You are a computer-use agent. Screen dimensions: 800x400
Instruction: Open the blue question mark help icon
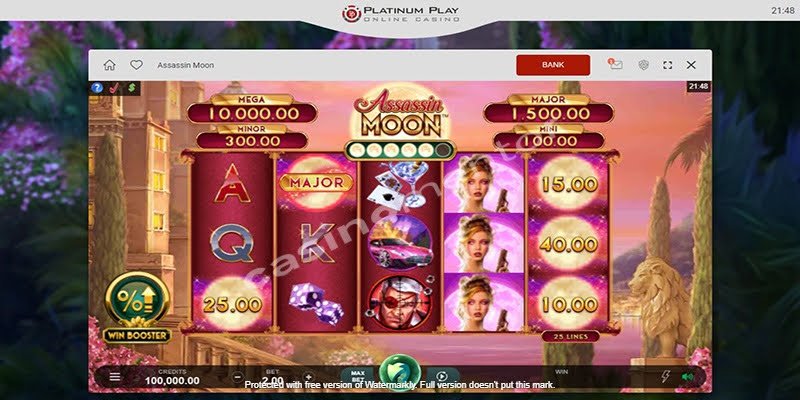(x=97, y=87)
